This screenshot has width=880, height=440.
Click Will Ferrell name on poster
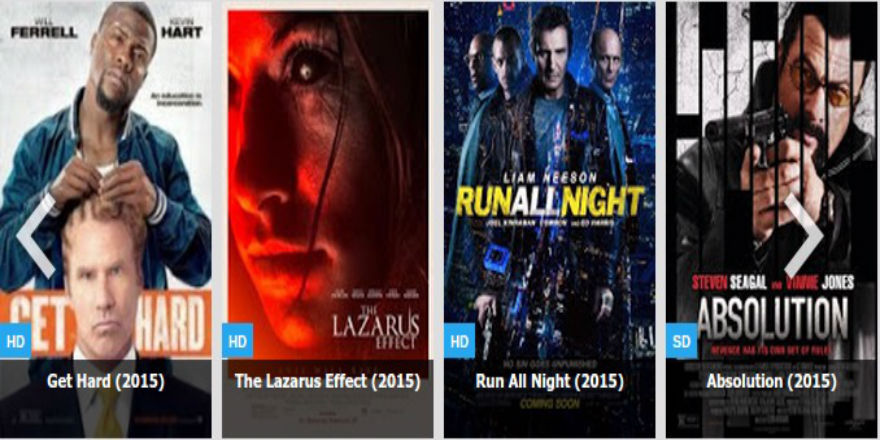[x=44, y=29]
